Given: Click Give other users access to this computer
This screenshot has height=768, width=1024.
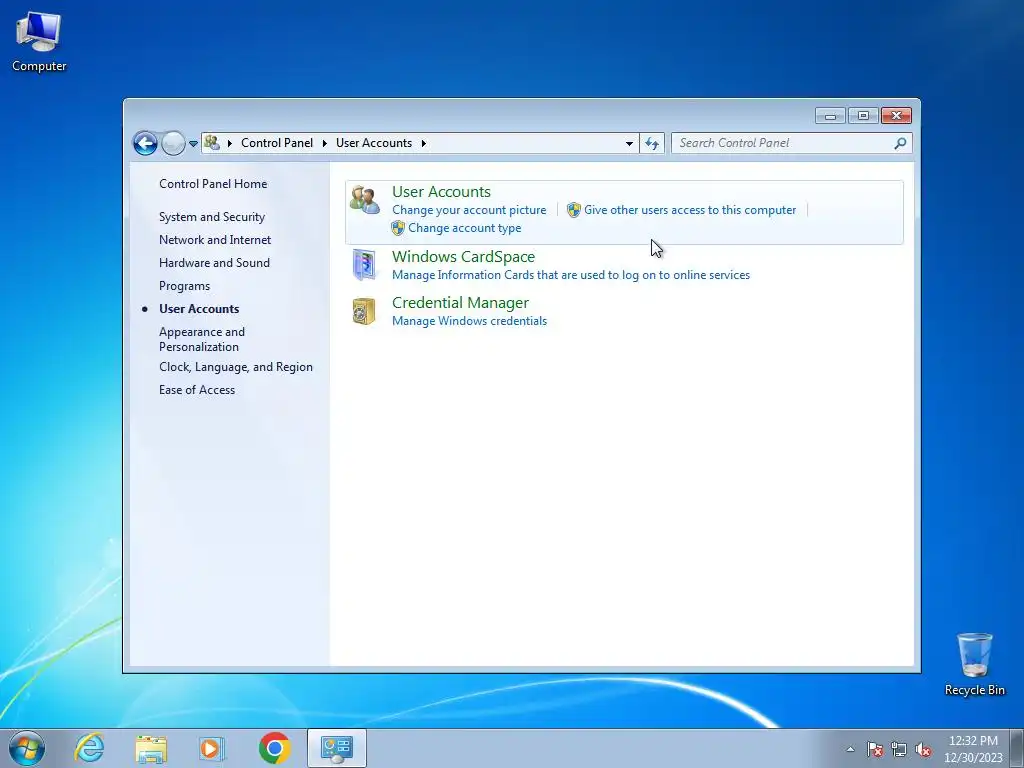Looking at the screenshot, I should 690,210.
